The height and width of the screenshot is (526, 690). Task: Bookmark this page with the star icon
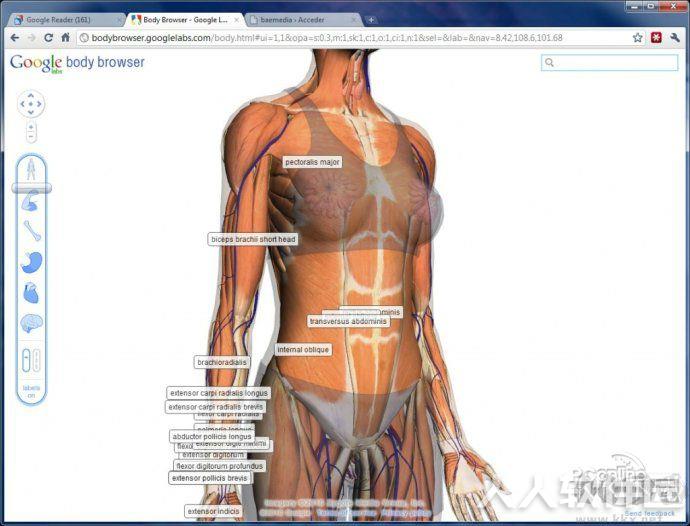[637, 38]
